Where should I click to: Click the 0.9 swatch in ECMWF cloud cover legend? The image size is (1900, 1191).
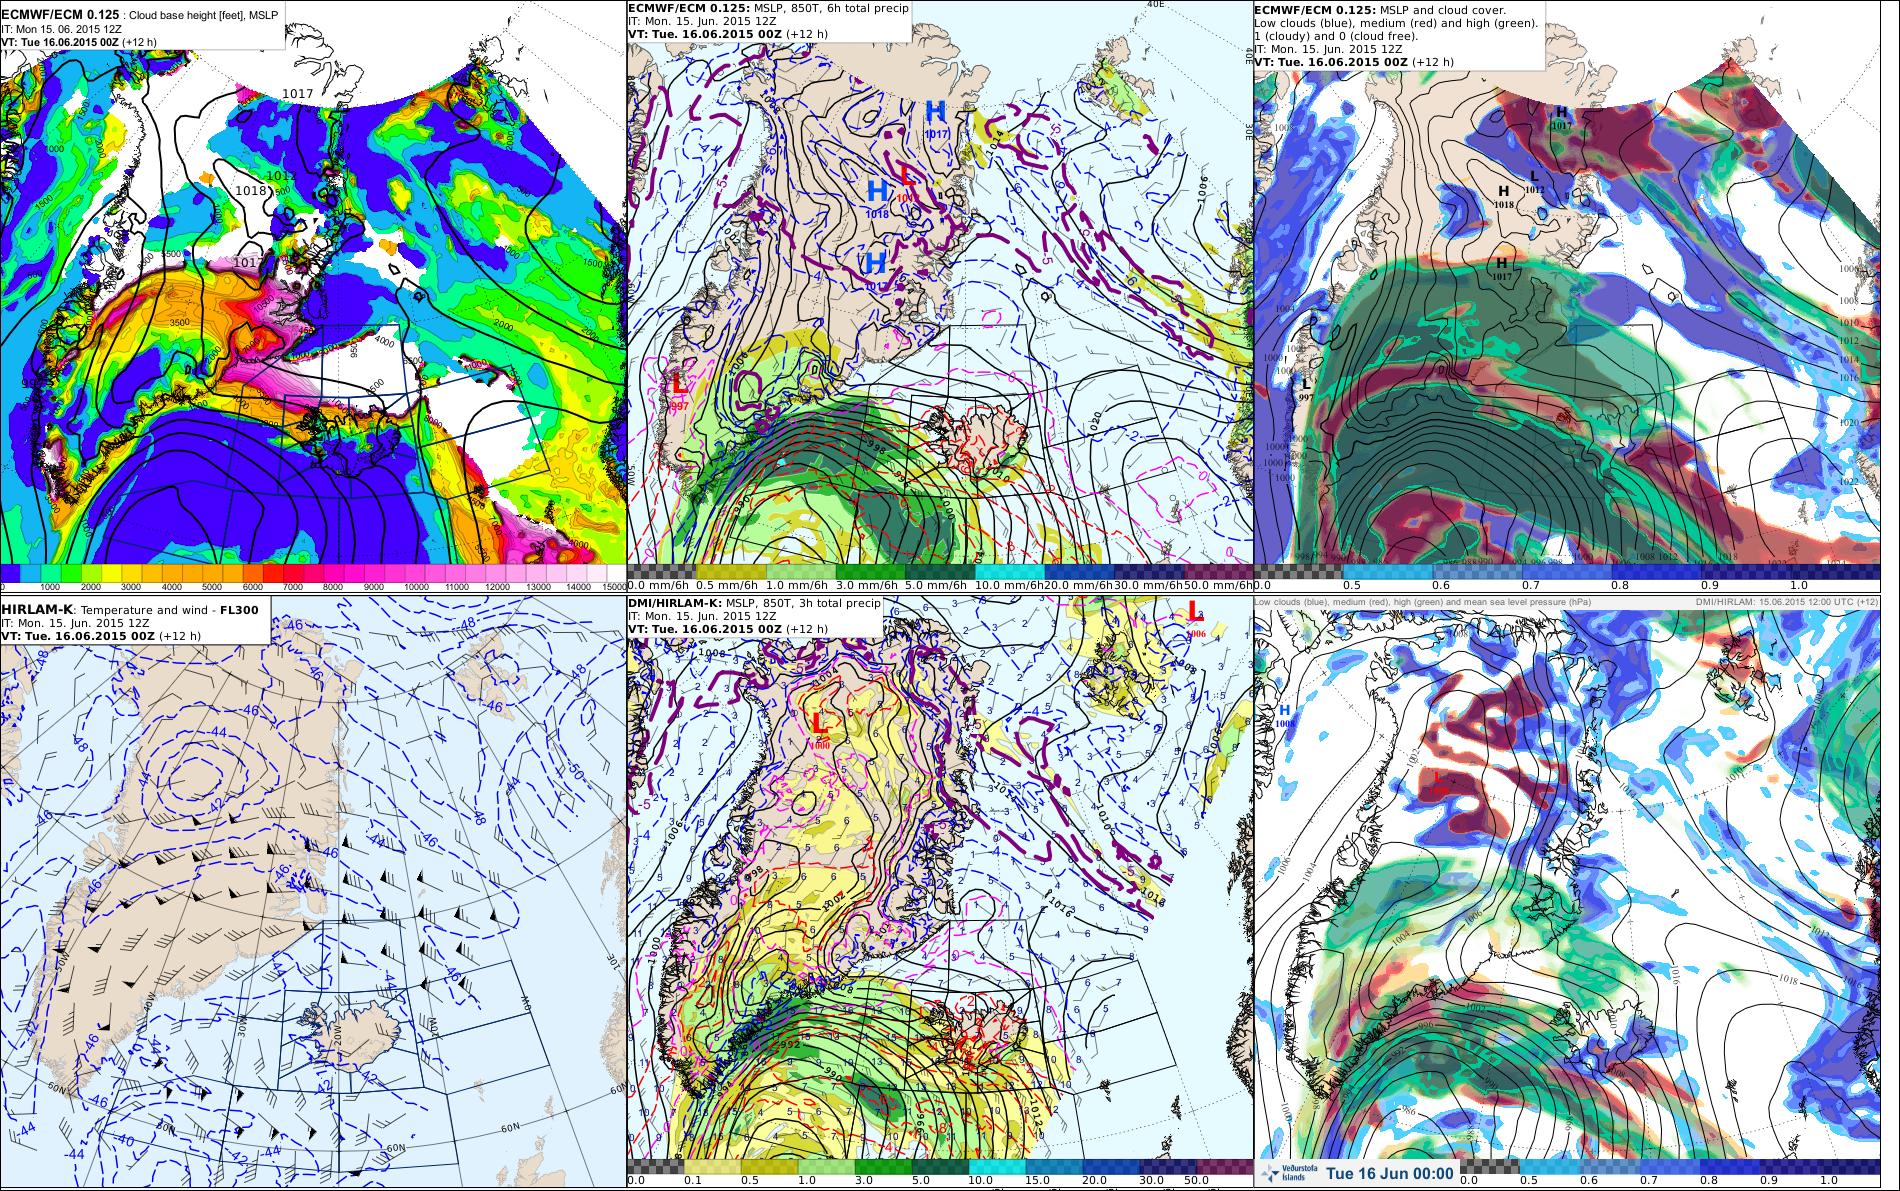coord(1748,570)
